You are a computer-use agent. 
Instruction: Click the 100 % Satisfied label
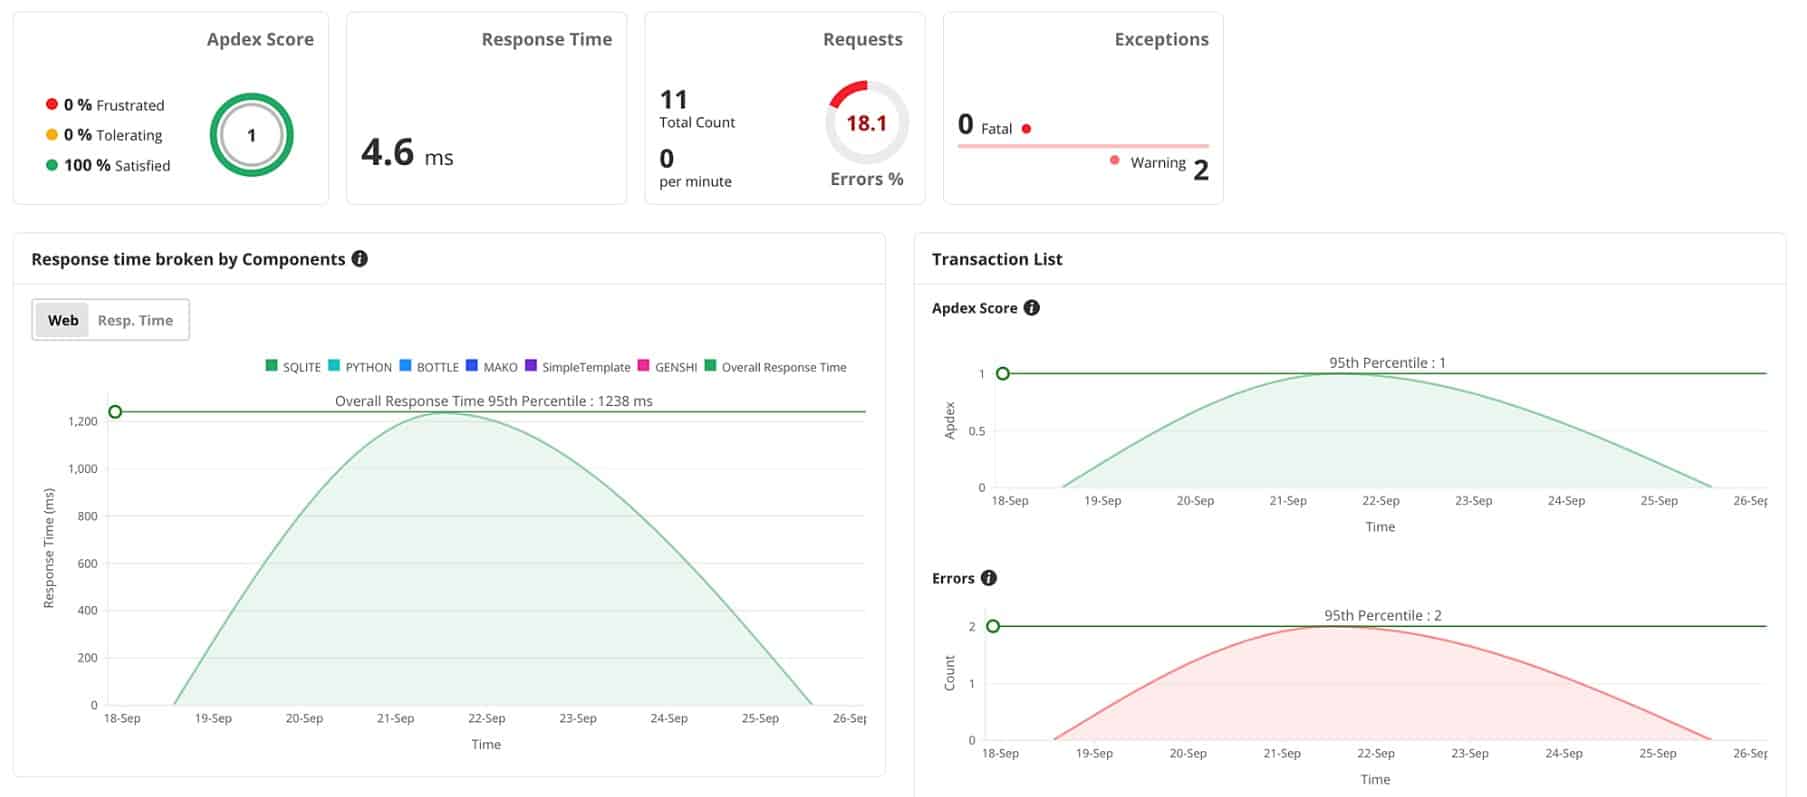pyautogui.click(x=117, y=165)
